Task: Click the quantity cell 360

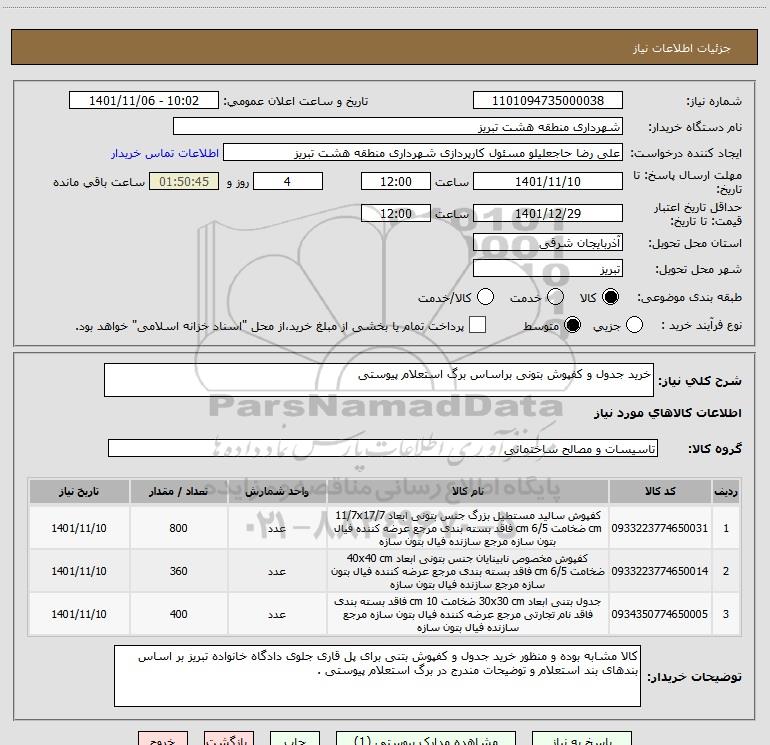Action: tap(178, 571)
